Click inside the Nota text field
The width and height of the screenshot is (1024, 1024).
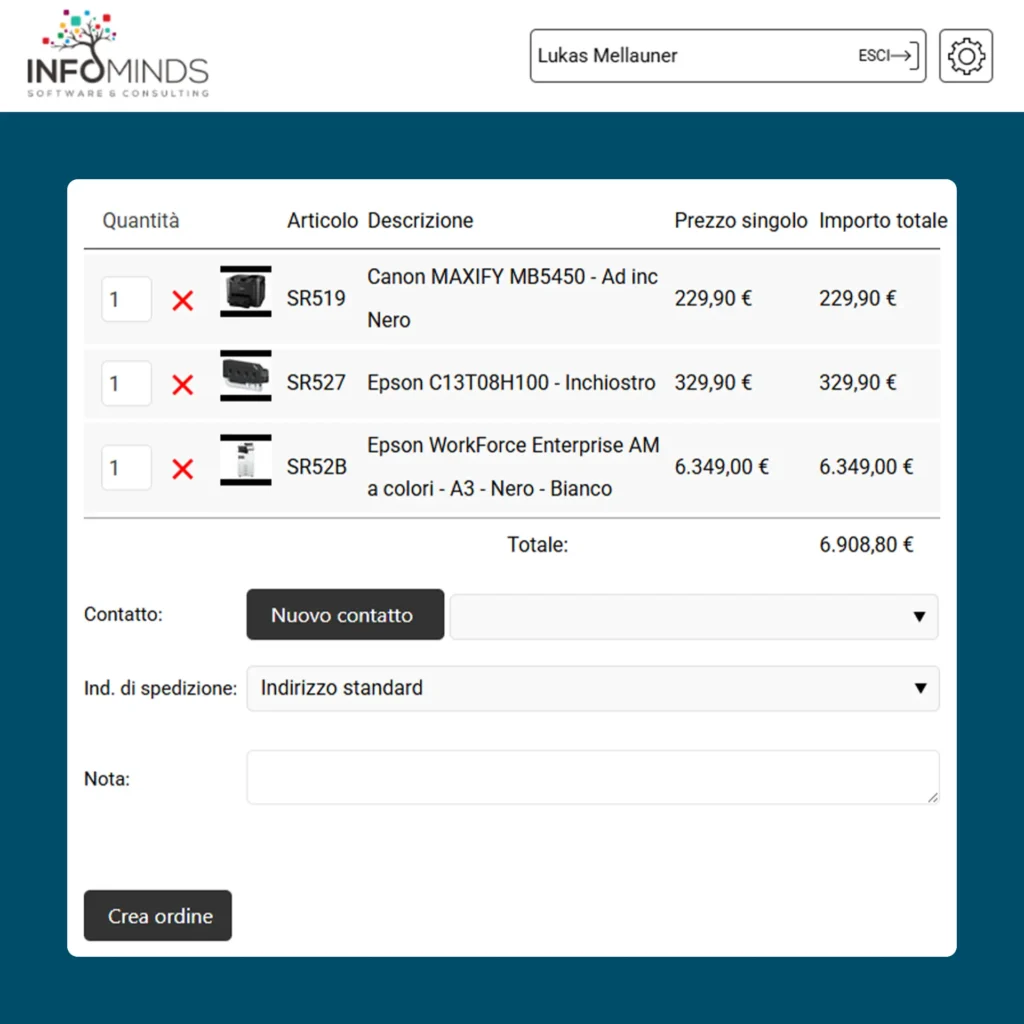click(x=592, y=777)
